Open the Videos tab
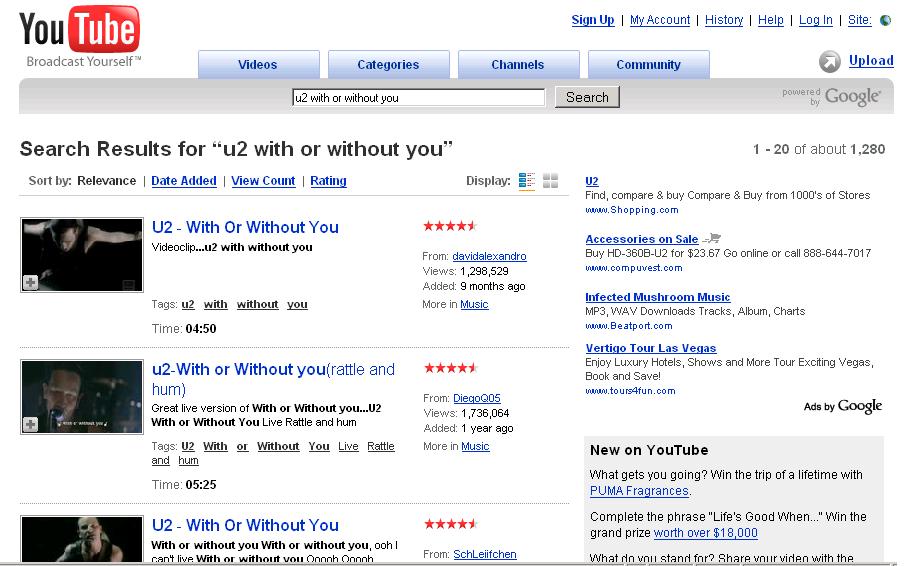The image size is (916, 566). (258, 65)
